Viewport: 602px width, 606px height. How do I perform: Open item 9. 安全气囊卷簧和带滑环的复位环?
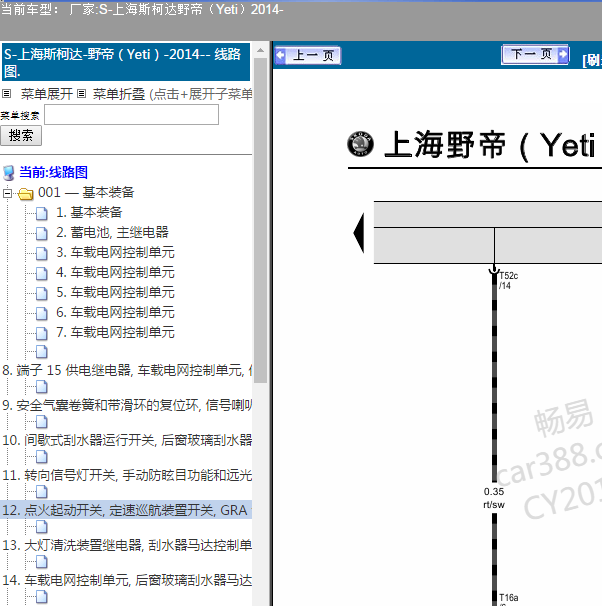127,405
